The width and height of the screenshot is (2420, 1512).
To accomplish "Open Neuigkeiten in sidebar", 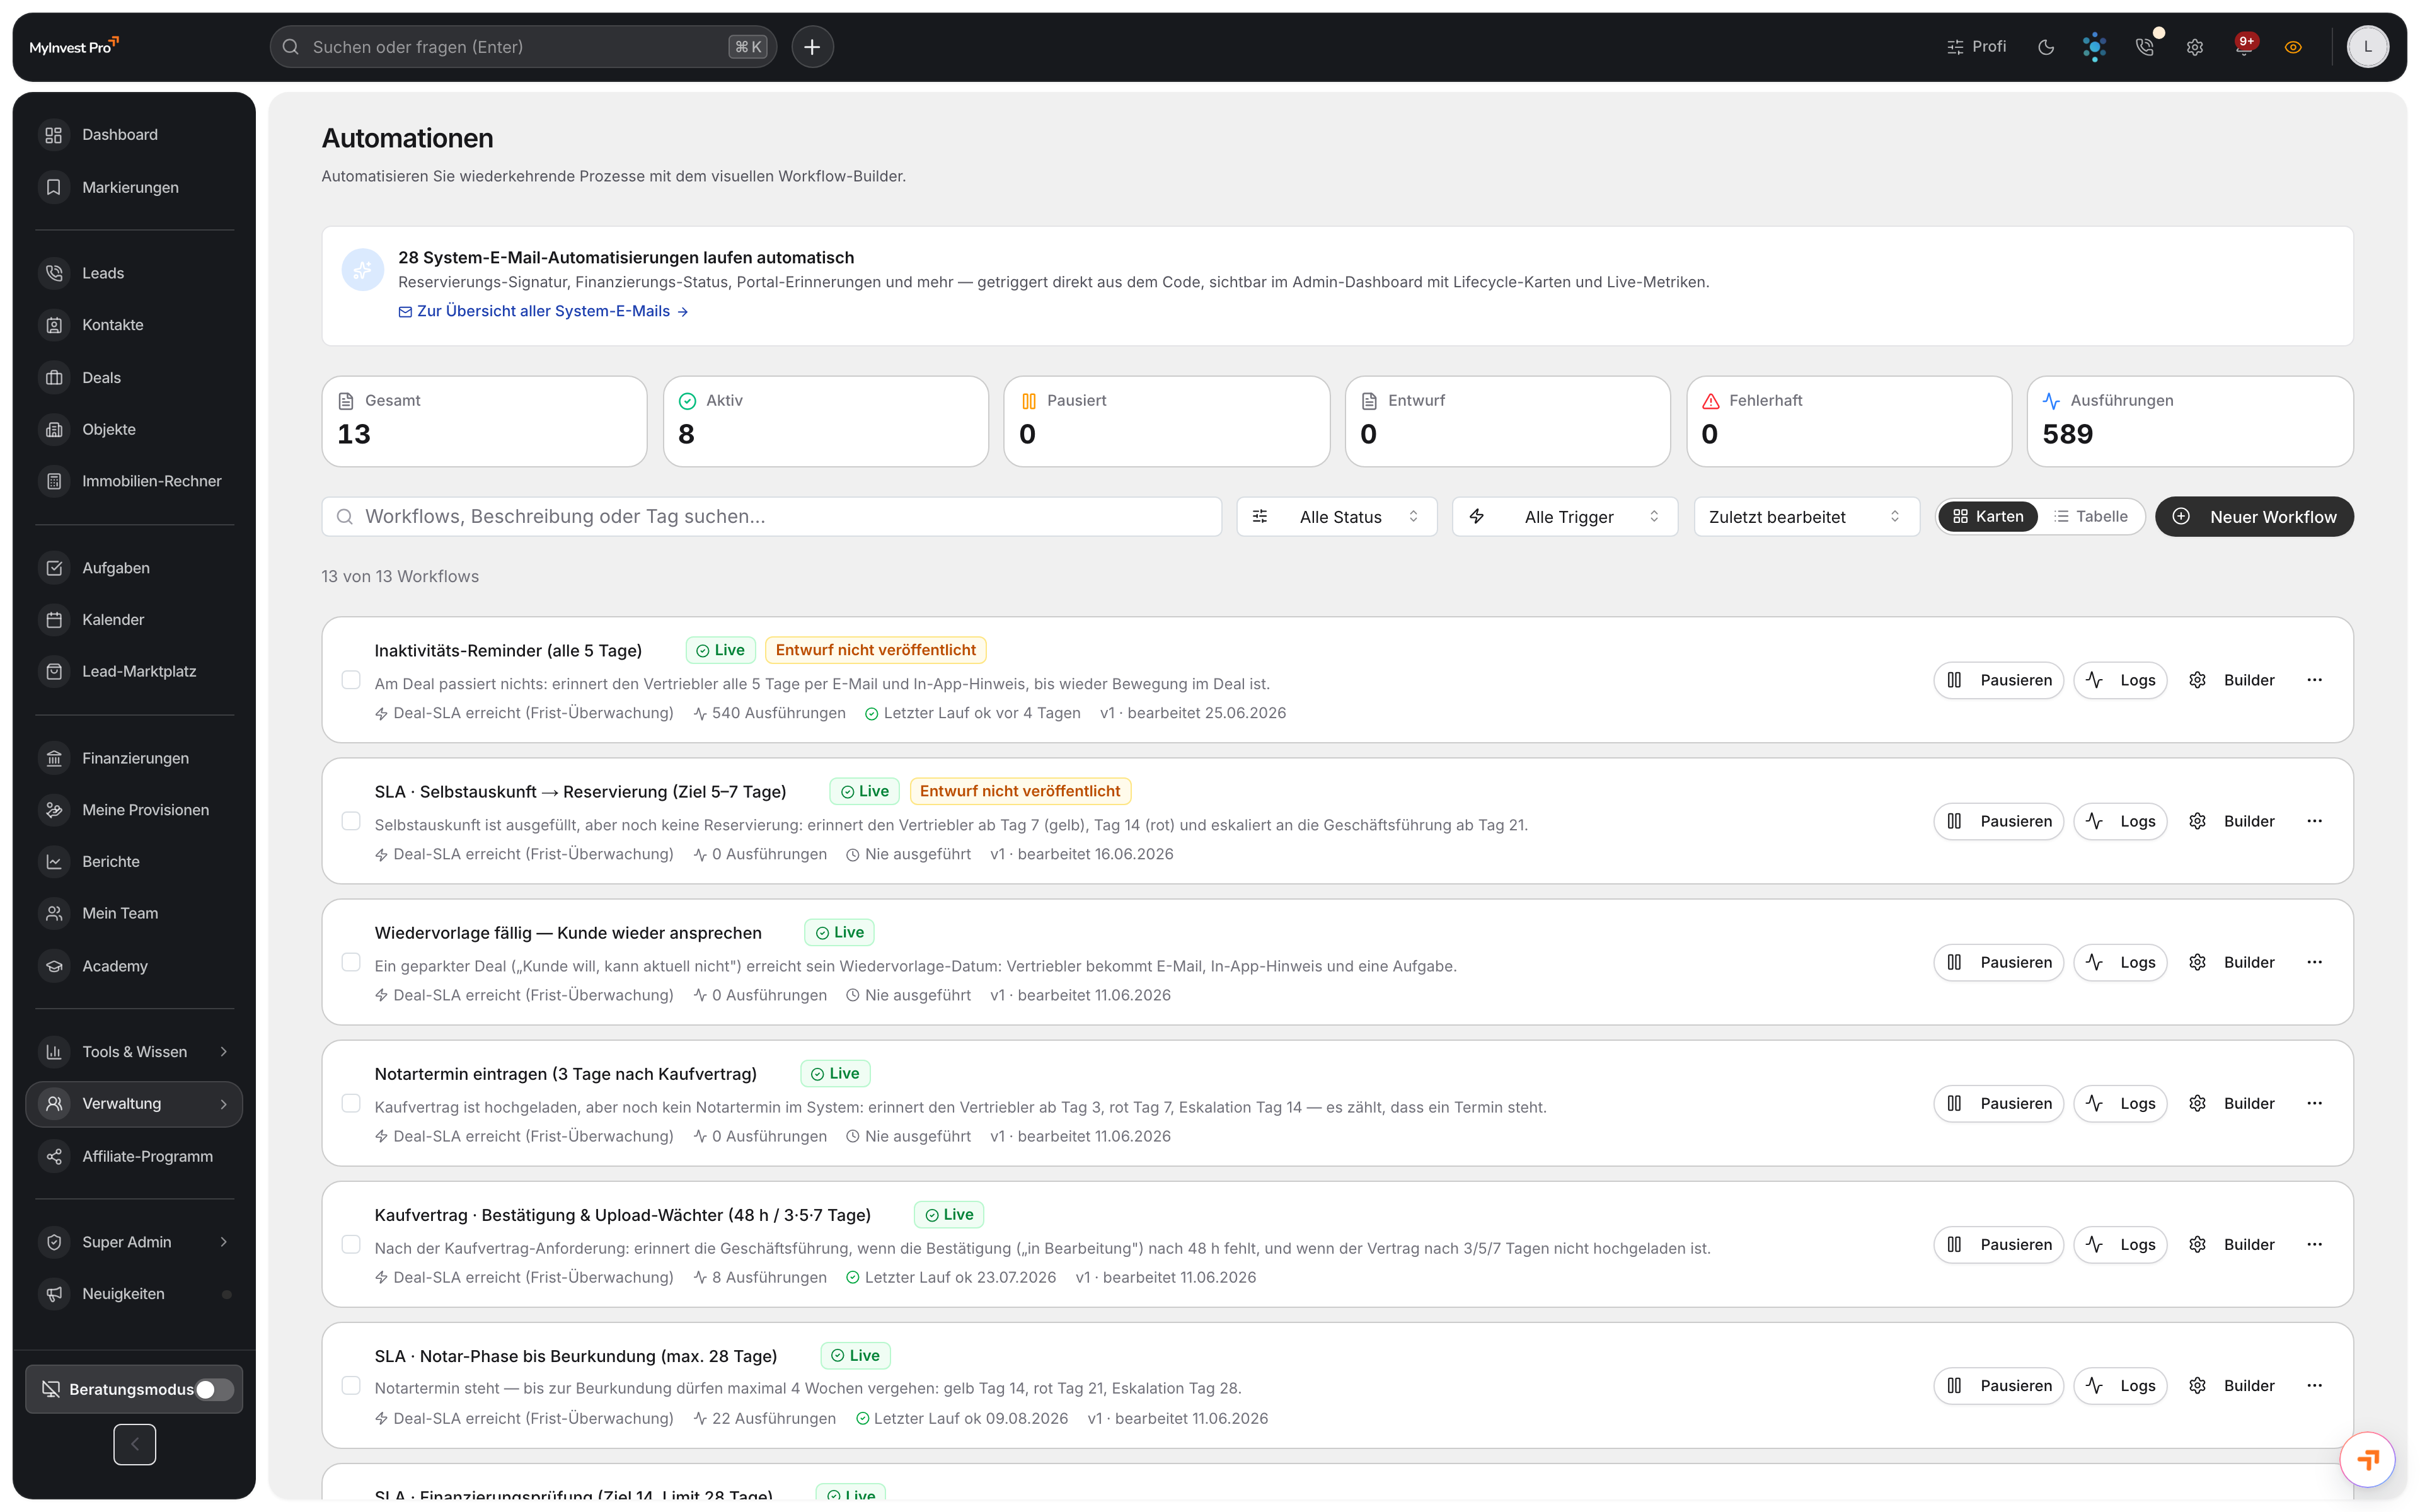I will (x=134, y=1294).
